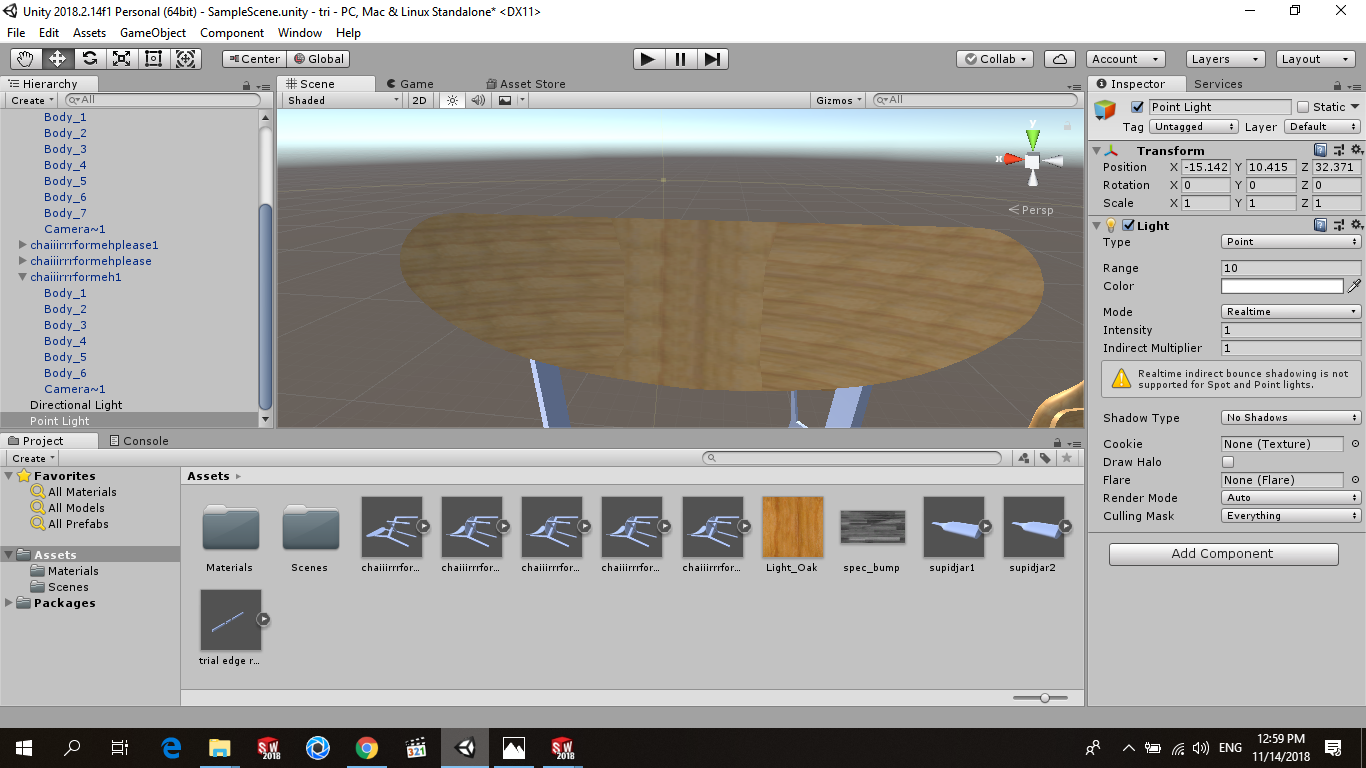Toggle the Static checkbox
The image size is (1366, 768).
(x=1302, y=107)
